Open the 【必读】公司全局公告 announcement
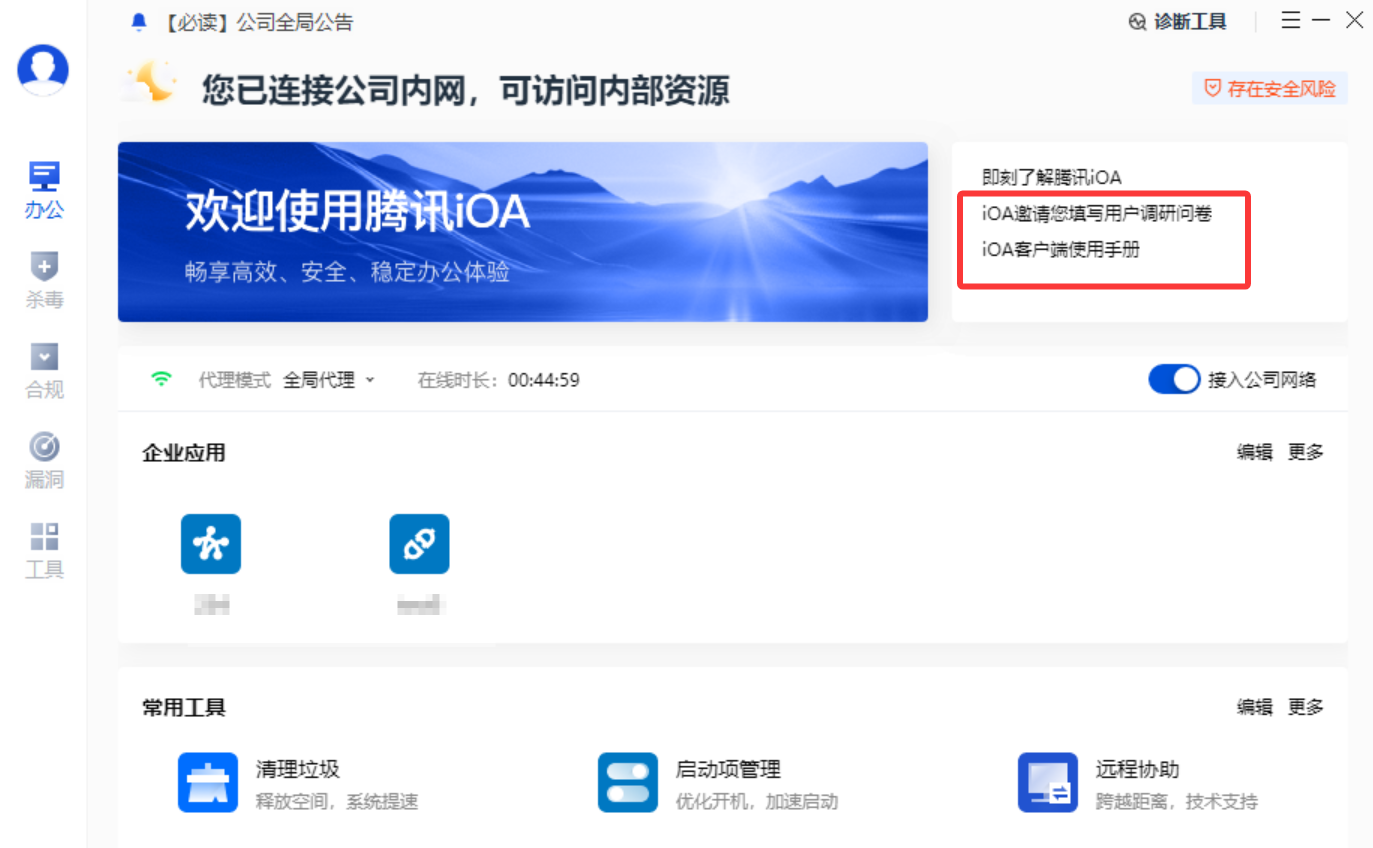The height and width of the screenshot is (848, 1373). coord(256,23)
